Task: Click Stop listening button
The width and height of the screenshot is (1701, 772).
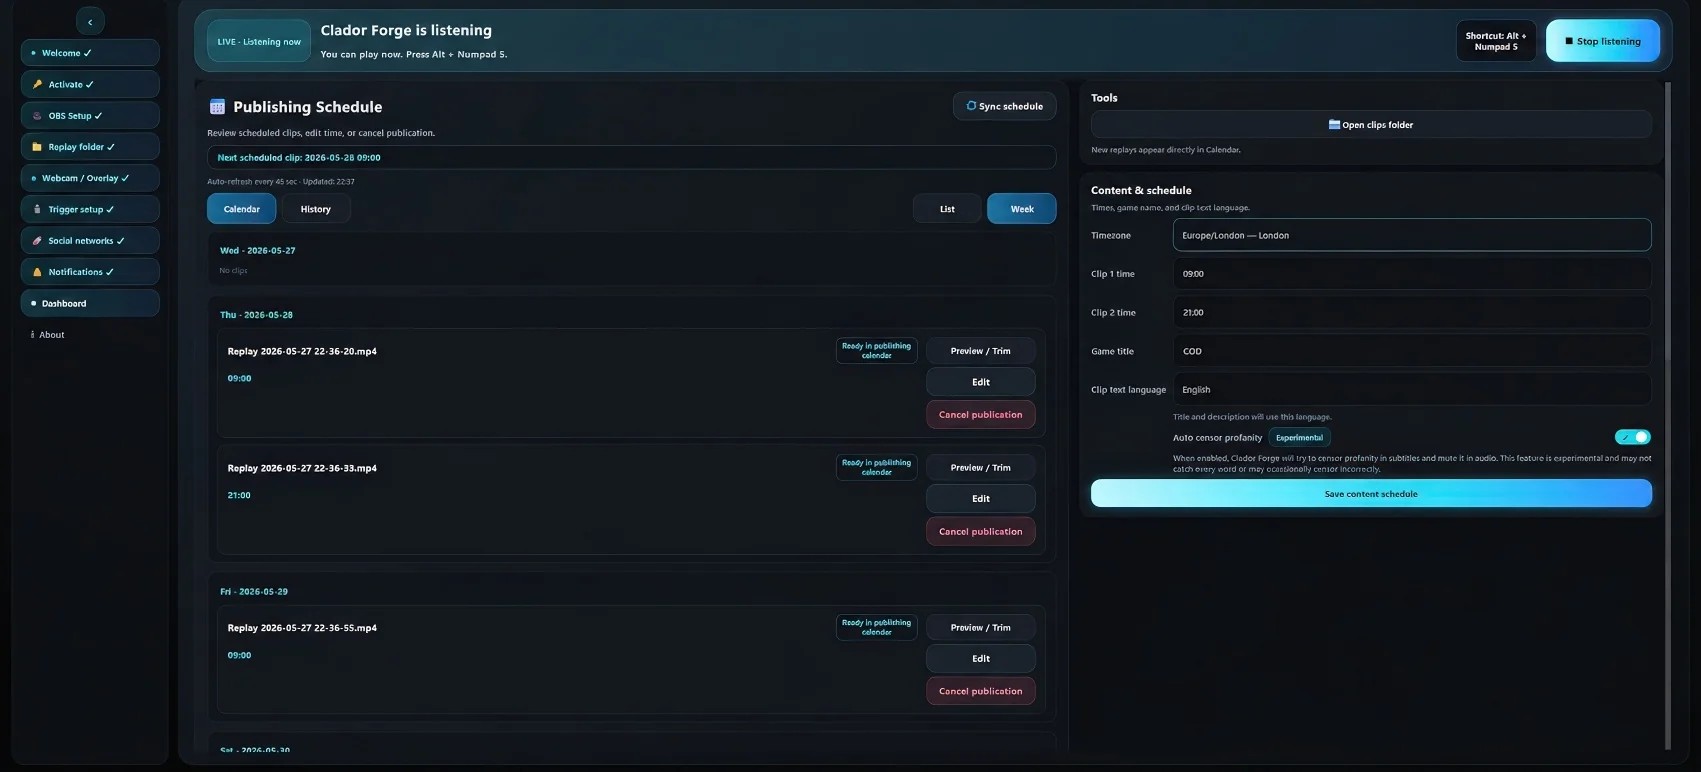Action: pos(1603,41)
